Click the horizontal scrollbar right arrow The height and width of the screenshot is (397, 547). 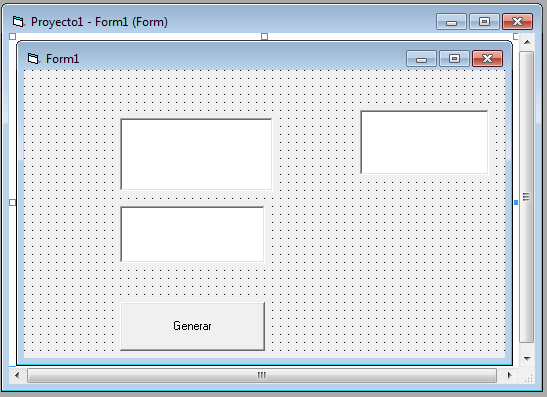(x=509, y=375)
